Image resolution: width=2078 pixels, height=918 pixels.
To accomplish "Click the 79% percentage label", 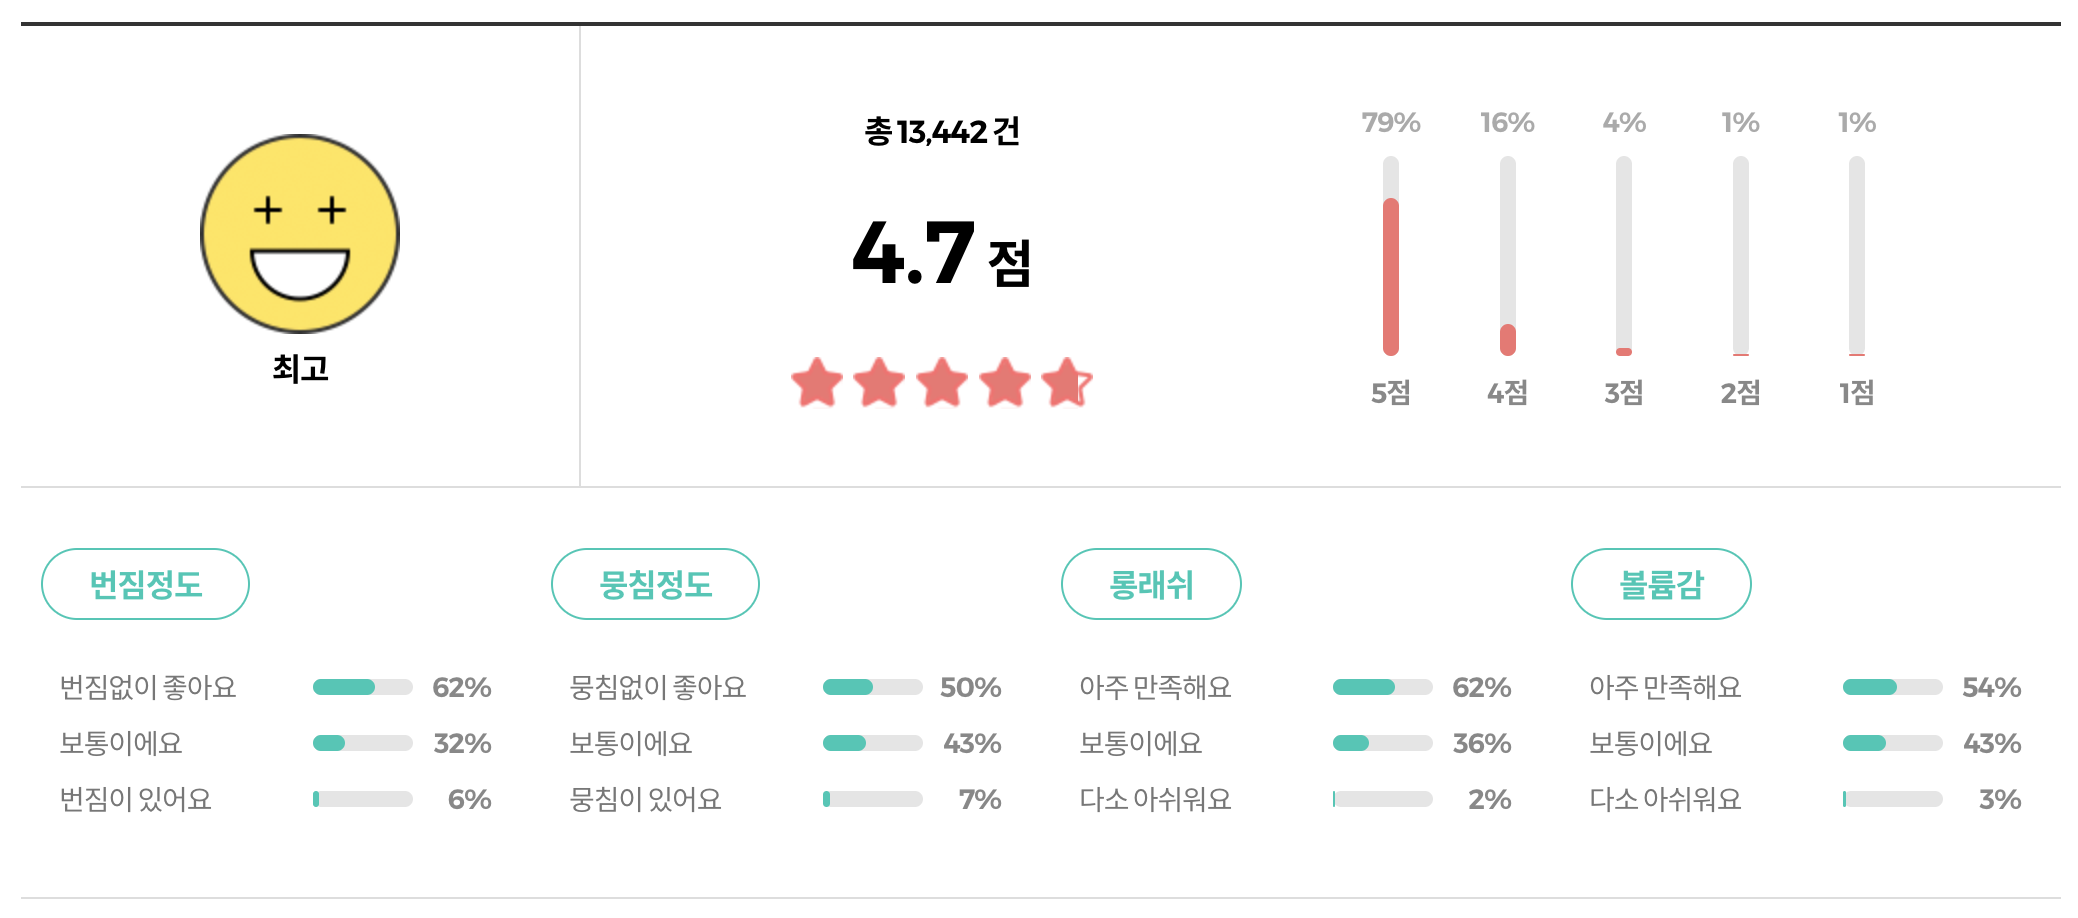I will [x=1390, y=122].
